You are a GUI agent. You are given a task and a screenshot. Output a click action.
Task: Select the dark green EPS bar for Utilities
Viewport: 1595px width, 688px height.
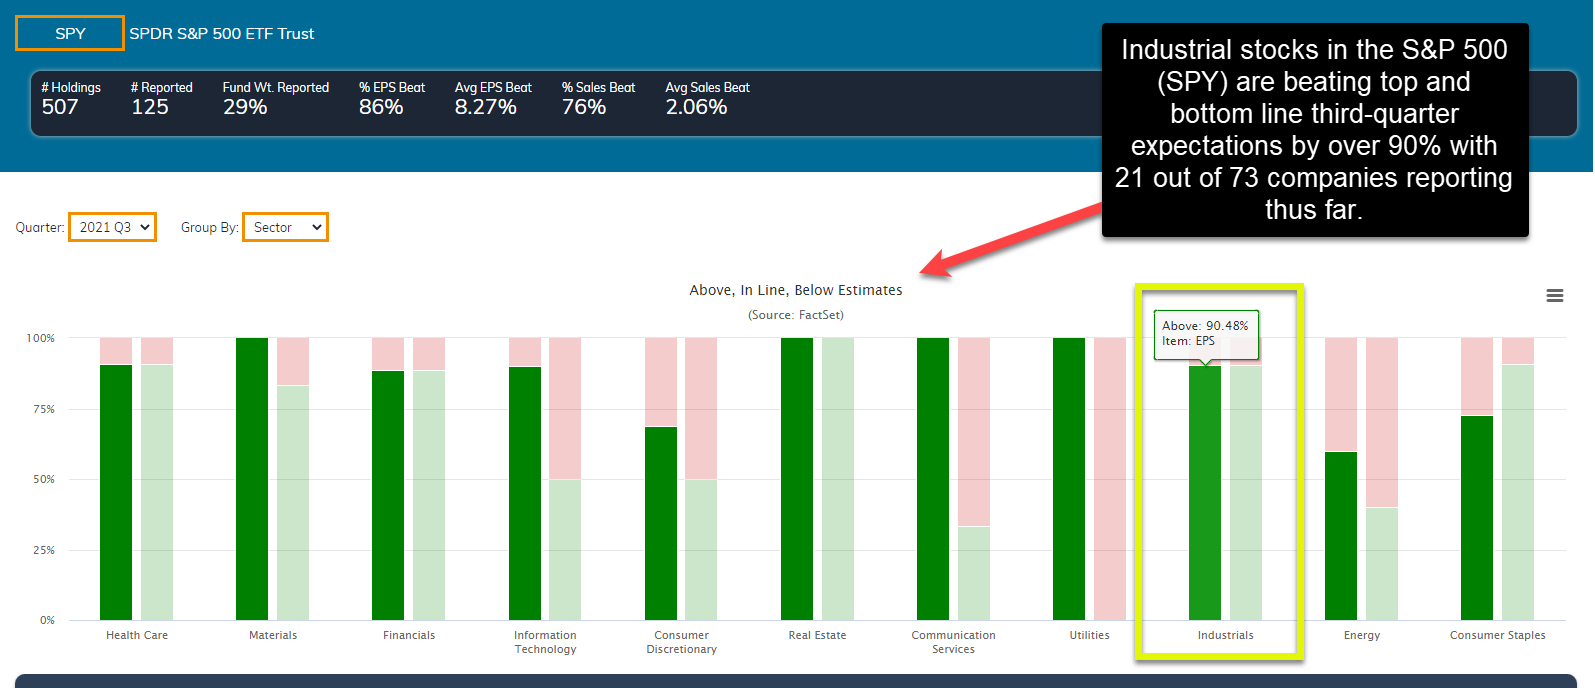pos(1069,479)
